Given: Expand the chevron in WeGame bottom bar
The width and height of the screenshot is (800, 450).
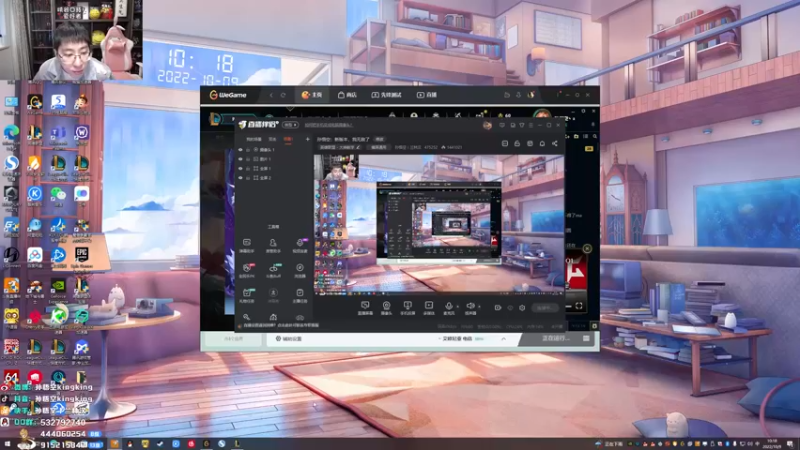Looking at the screenshot, I should (504, 339).
